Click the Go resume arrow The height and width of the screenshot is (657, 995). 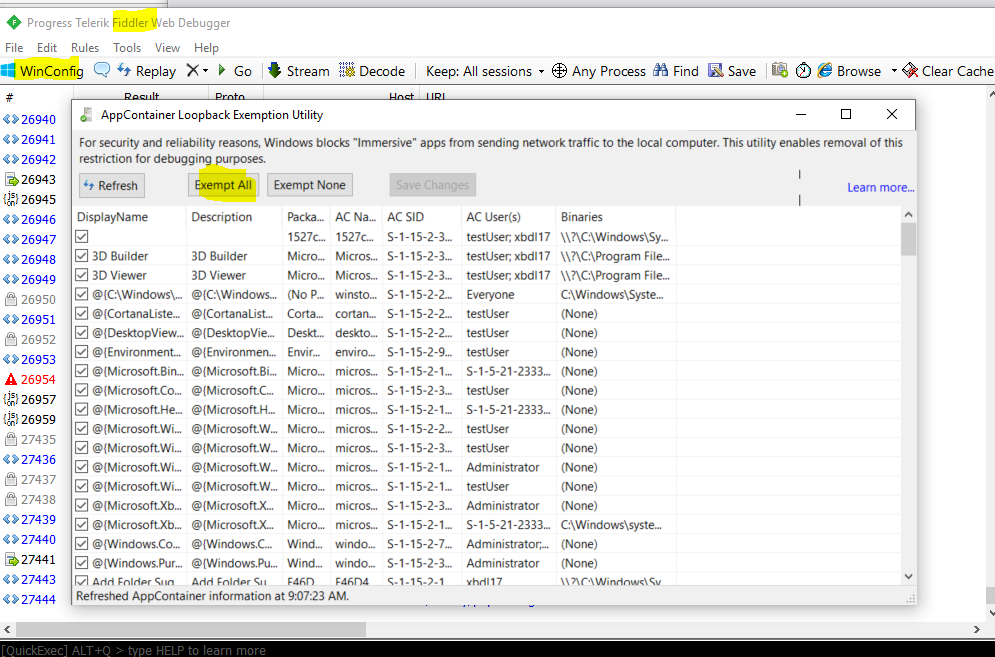point(234,71)
